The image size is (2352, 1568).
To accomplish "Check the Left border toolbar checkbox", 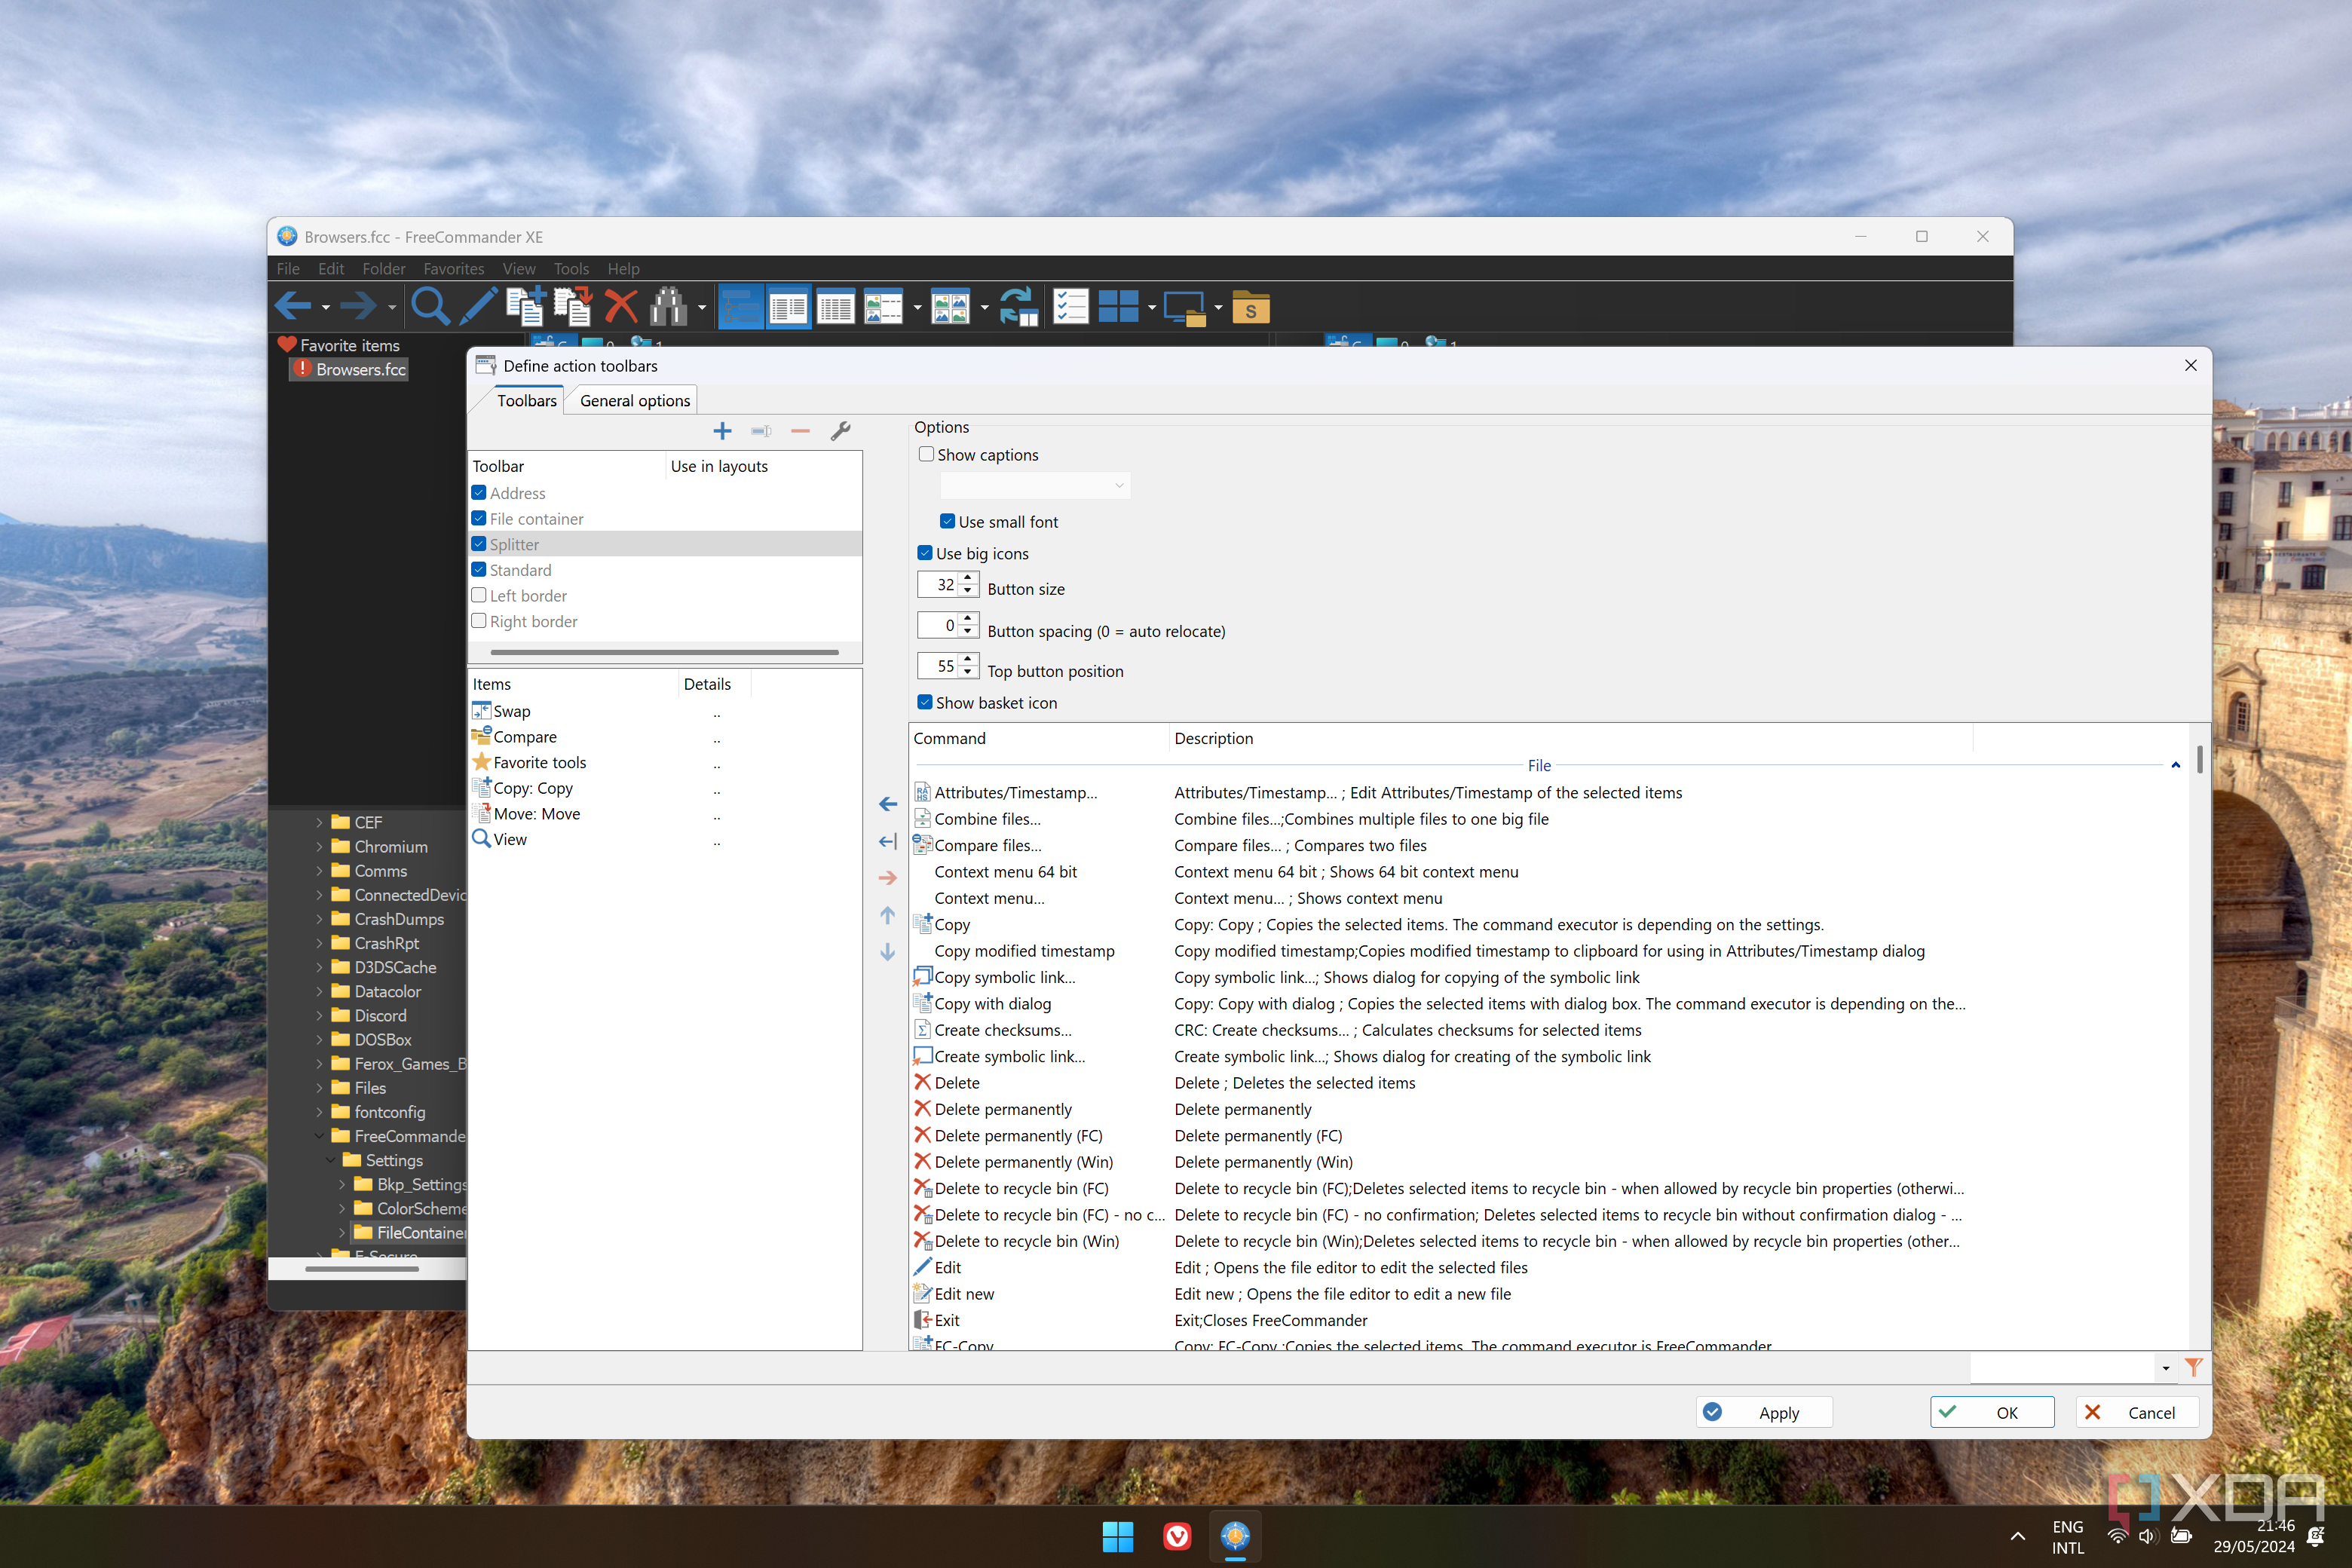I will (479, 595).
